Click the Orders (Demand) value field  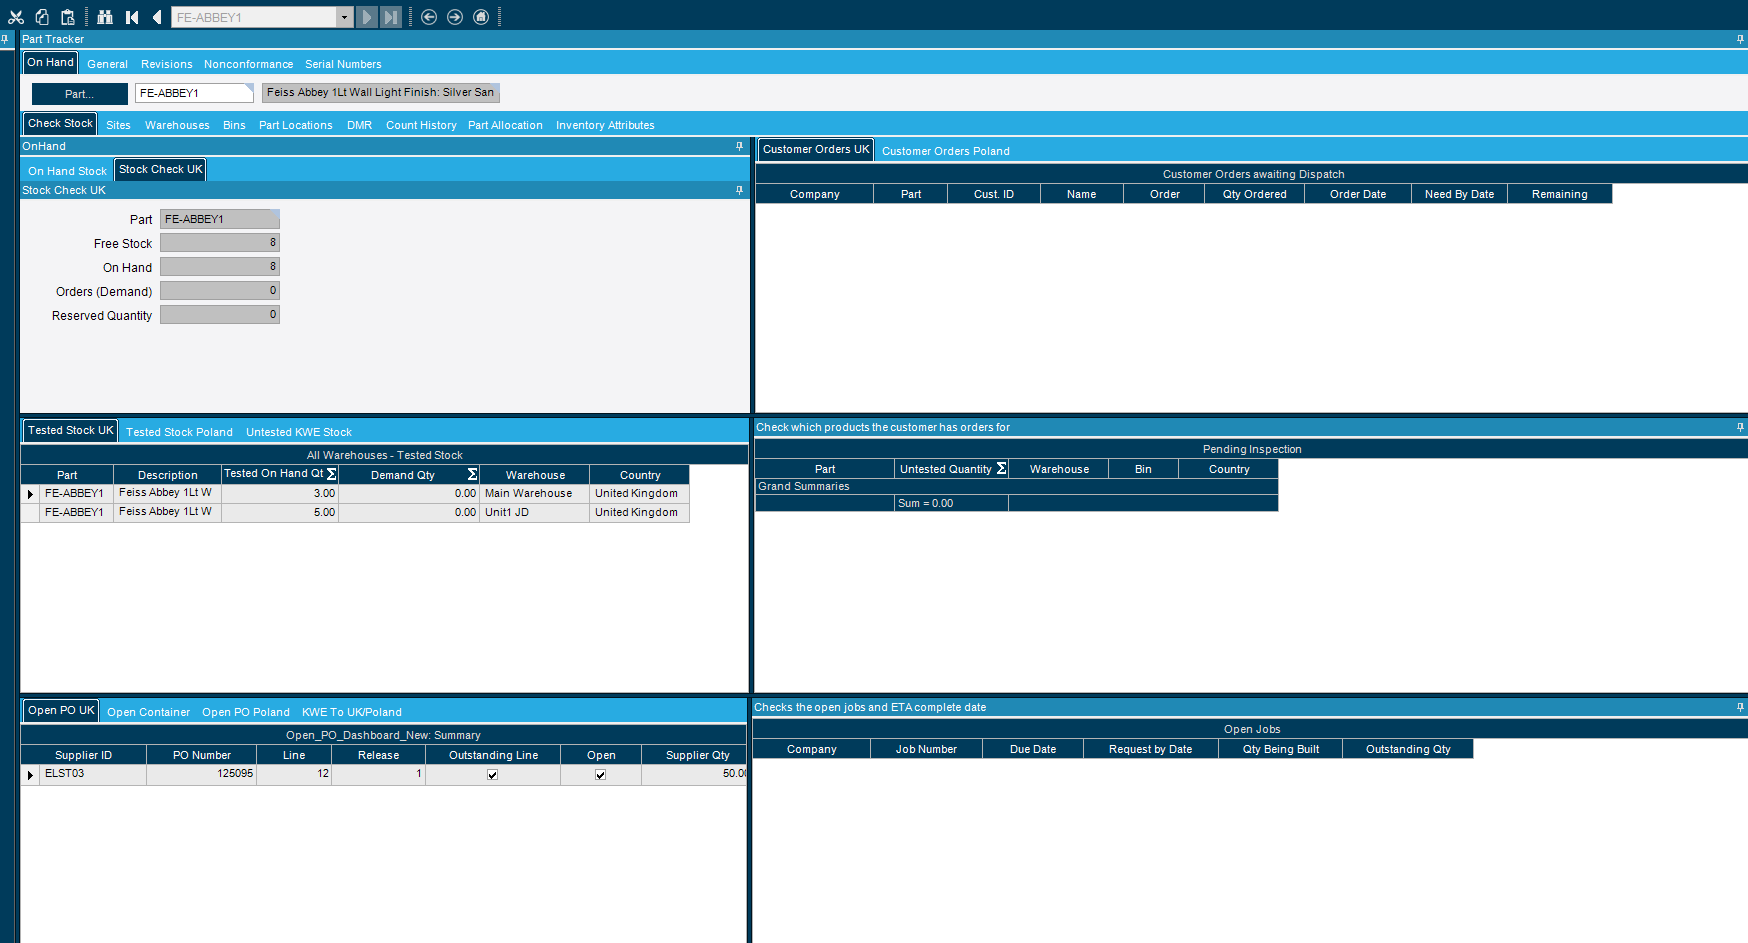220,291
